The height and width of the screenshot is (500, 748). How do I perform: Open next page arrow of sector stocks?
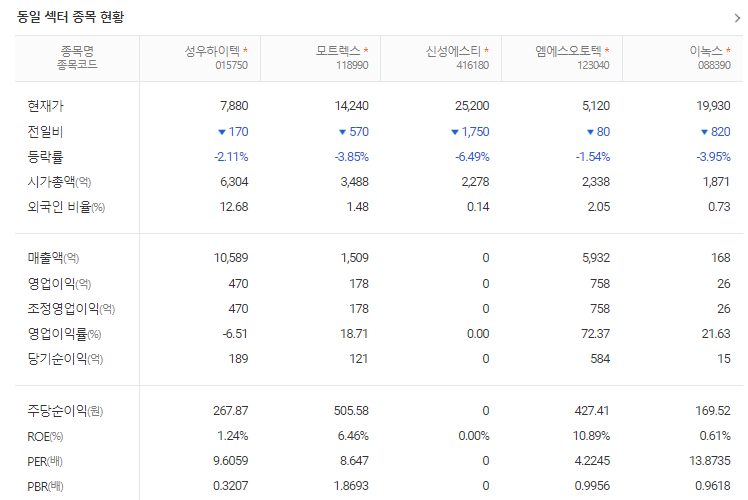tap(737, 18)
